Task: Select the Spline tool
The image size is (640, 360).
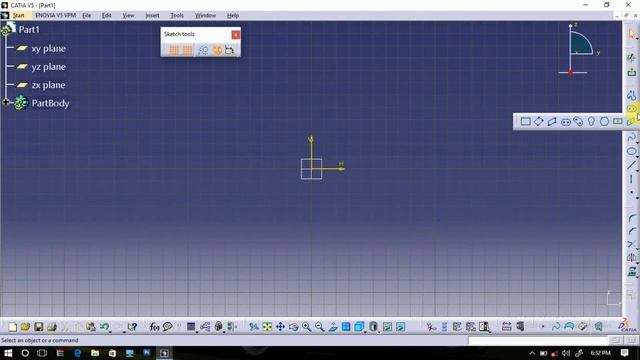Action: (x=632, y=138)
